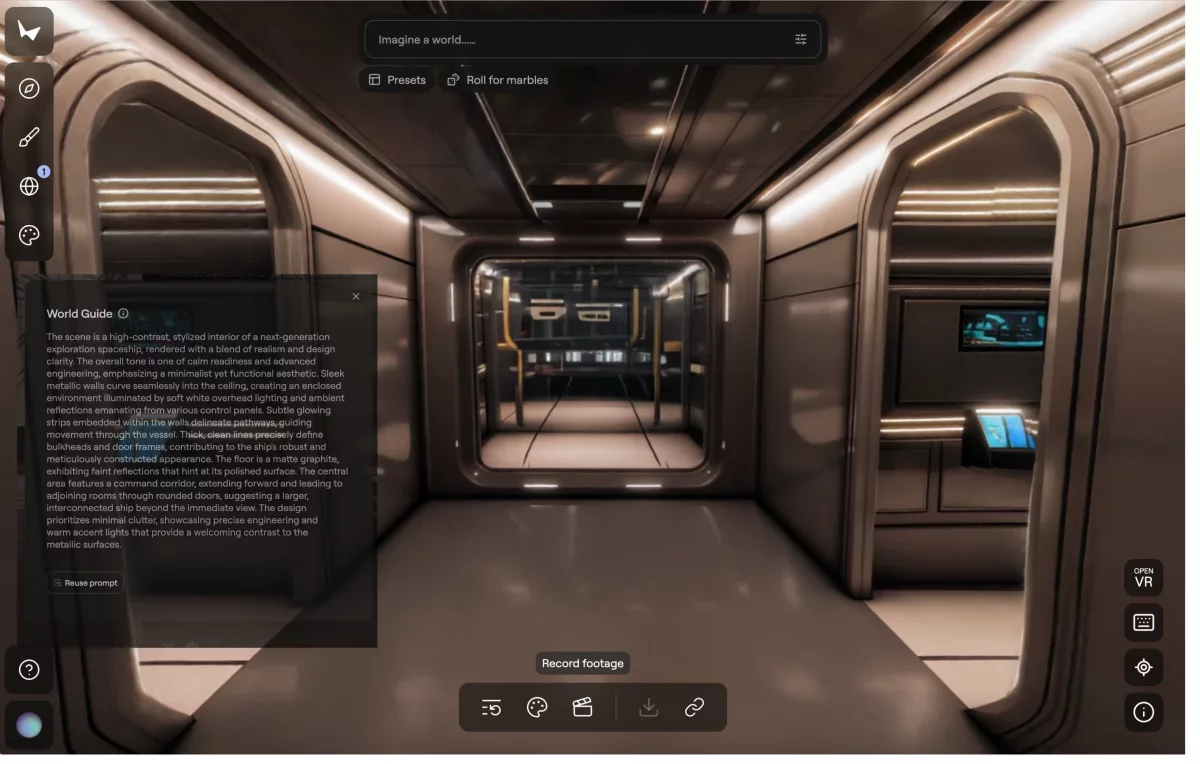
Task: Open the info icon at bottom right
Action: click(x=1143, y=711)
